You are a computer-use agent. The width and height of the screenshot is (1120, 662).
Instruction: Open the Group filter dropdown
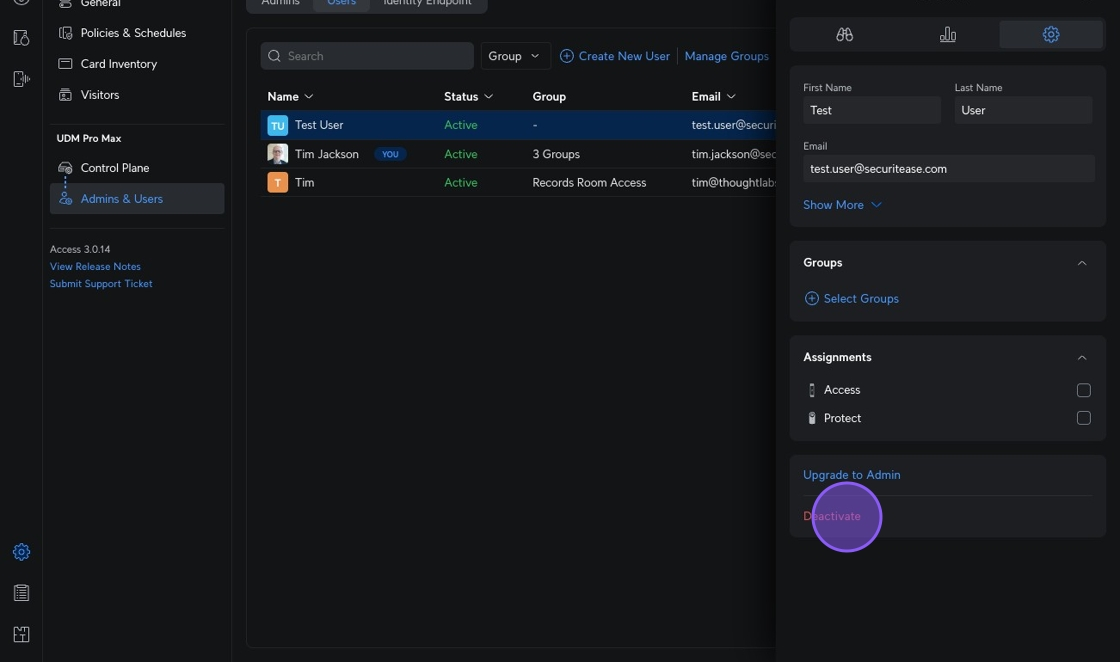tap(515, 56)
